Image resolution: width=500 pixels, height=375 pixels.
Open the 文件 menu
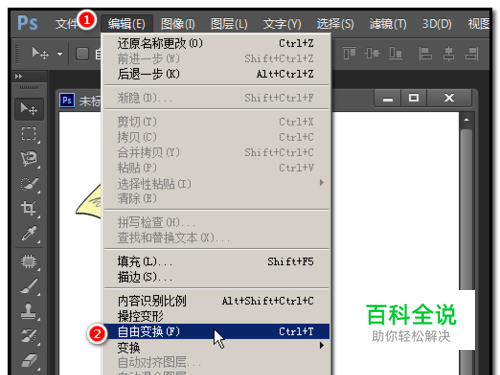(x=66, y=24)
